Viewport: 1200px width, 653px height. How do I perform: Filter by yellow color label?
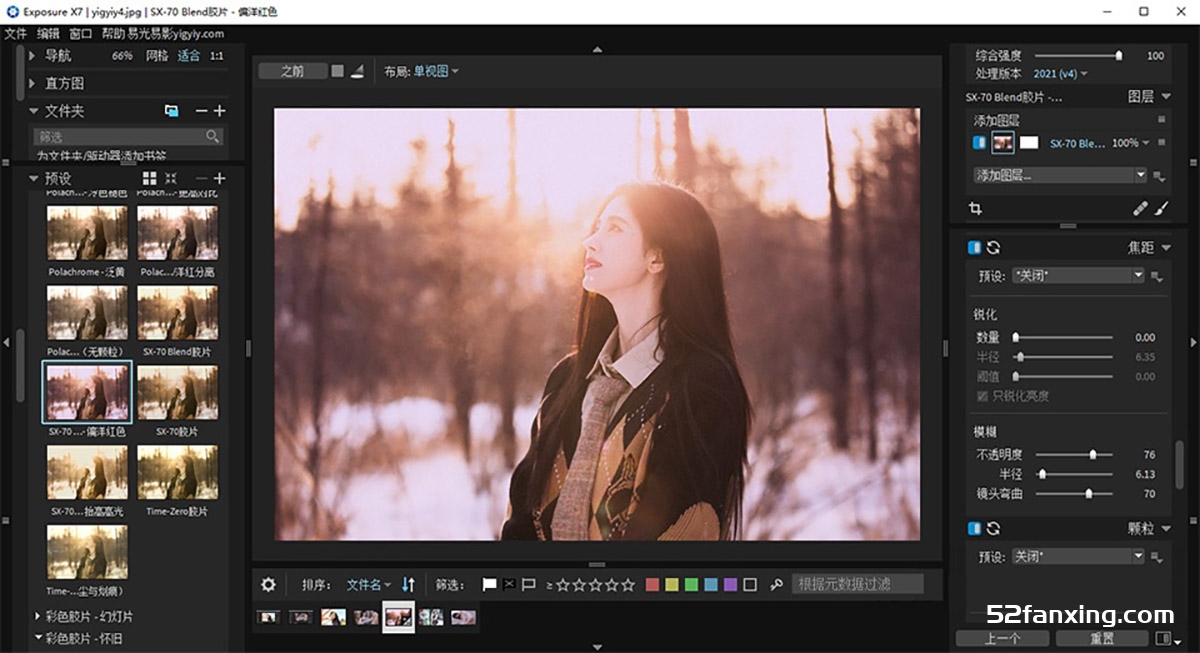tap(672, 585)
